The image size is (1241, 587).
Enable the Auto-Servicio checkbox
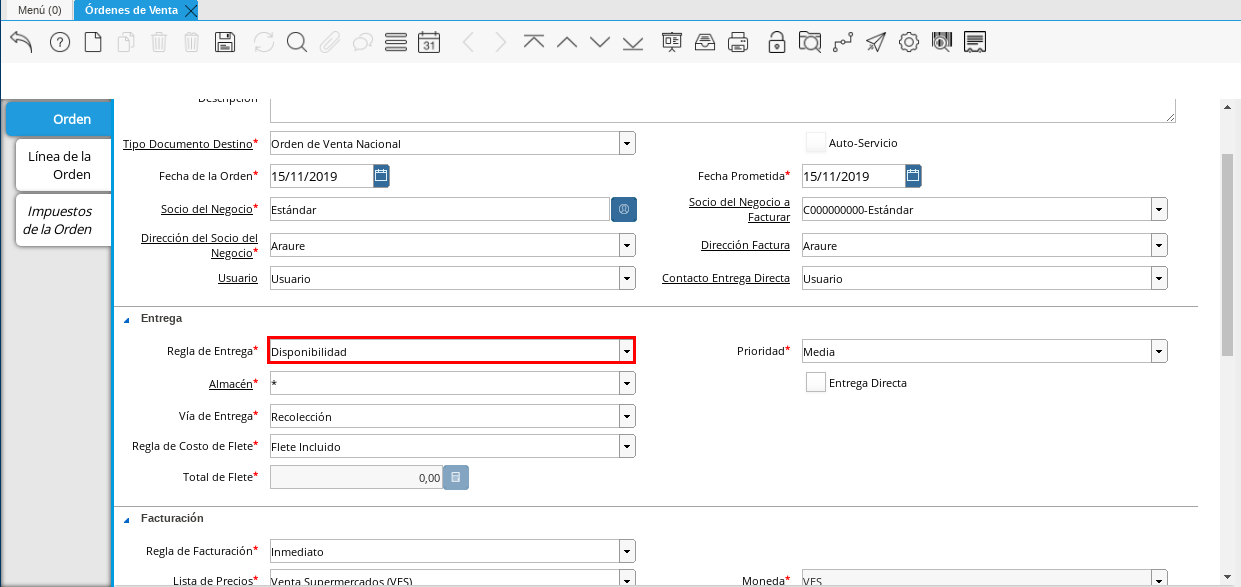[x=816, y=143]
